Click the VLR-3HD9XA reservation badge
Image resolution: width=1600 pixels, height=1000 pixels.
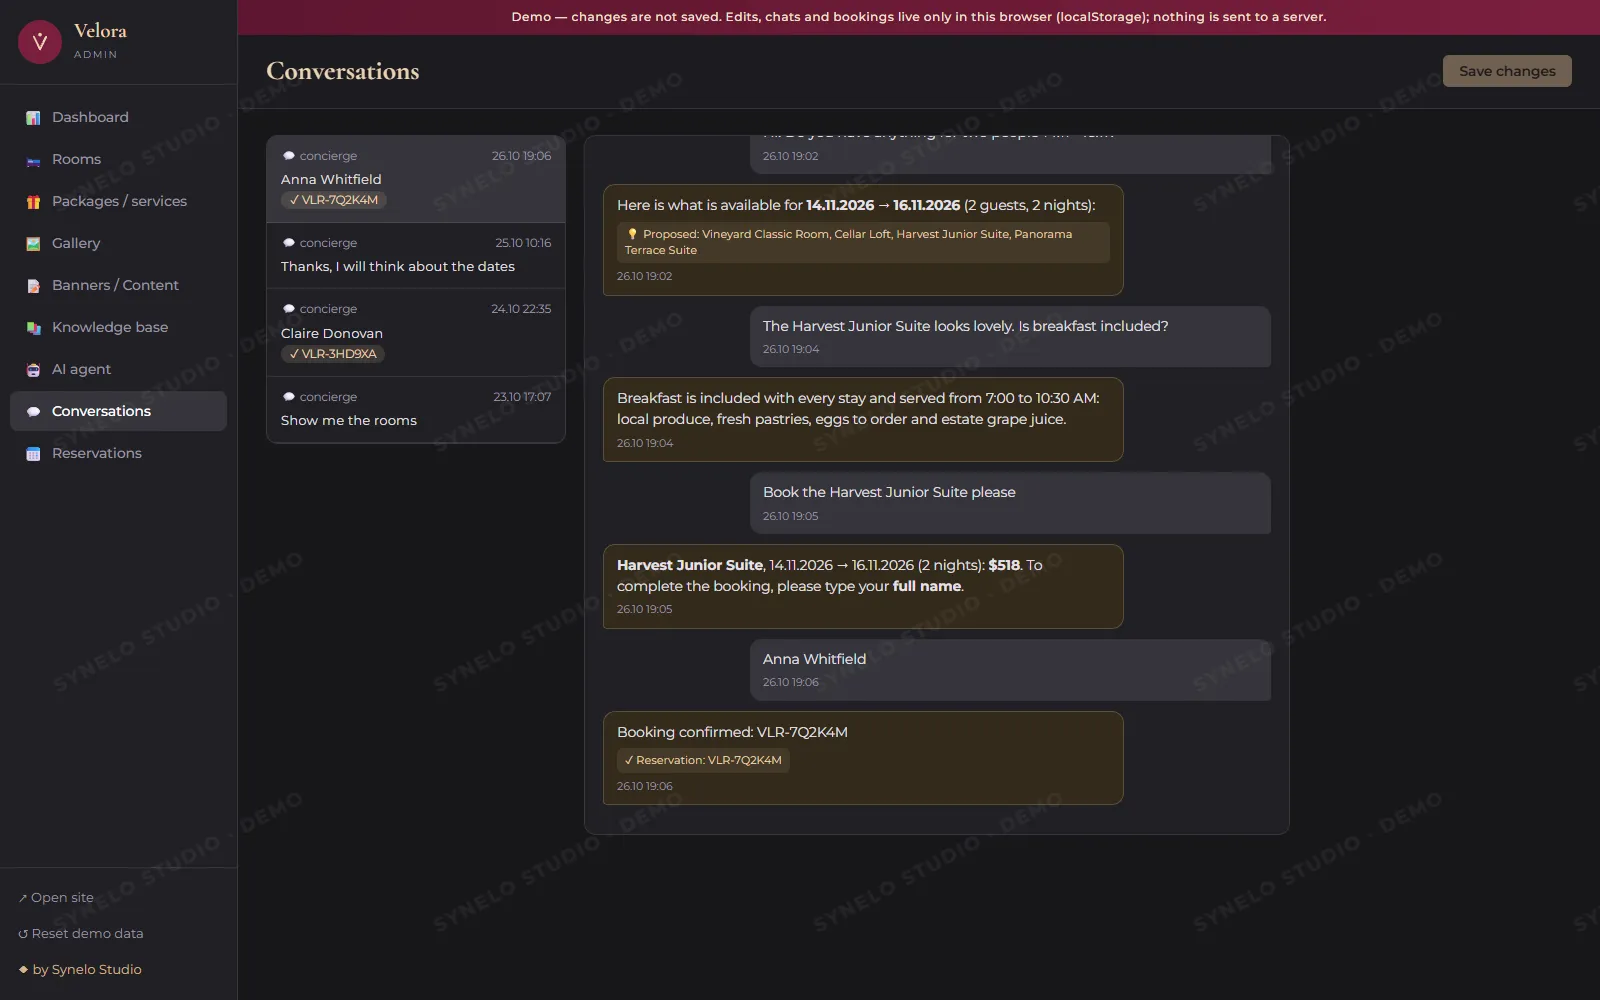click(333, 354)
